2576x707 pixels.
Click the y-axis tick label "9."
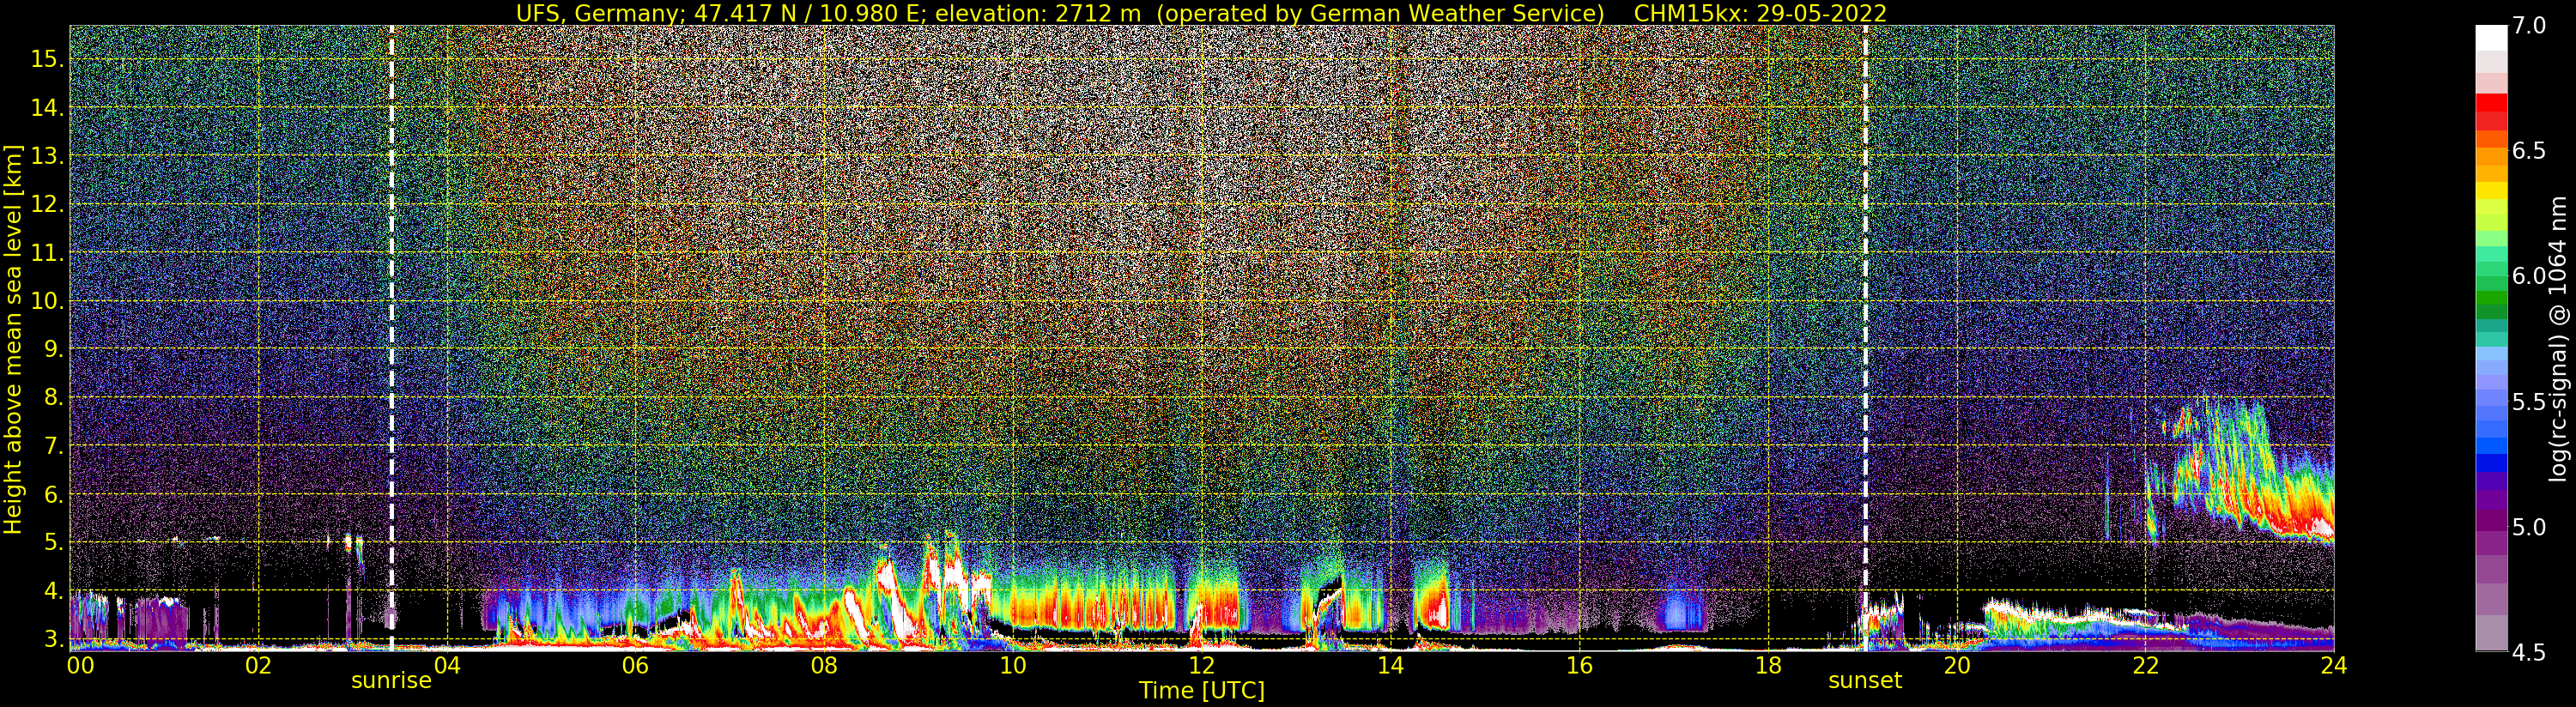pos(54,349)
